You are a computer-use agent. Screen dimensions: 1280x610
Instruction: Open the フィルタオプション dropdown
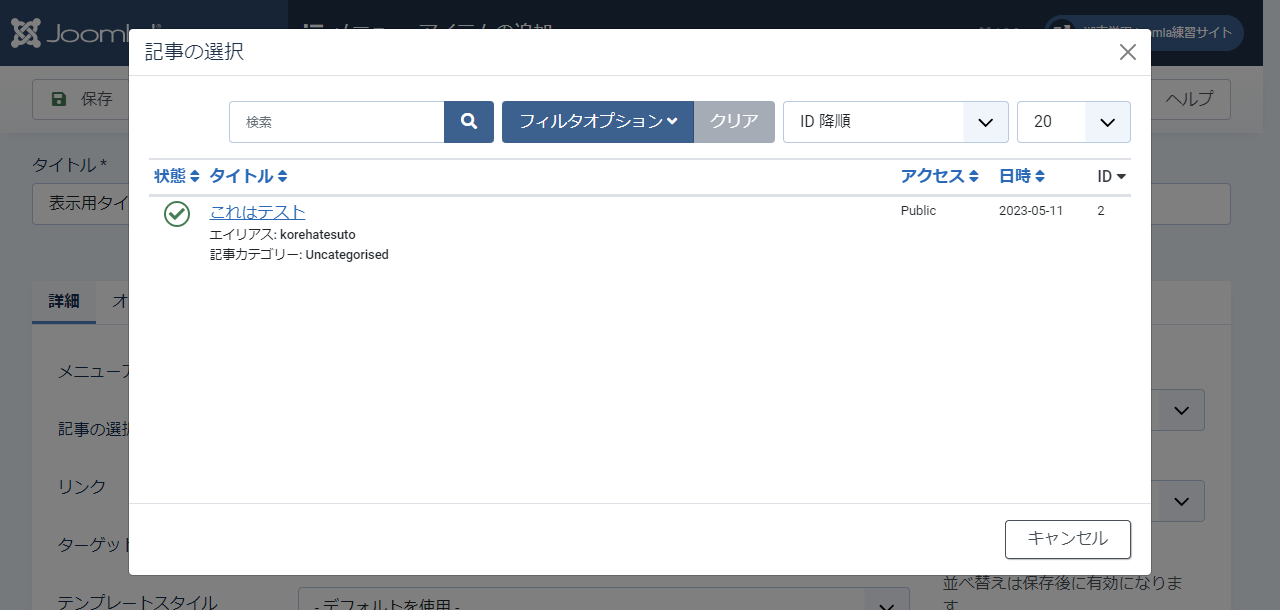pyautogui.click(x=597, y=122)
